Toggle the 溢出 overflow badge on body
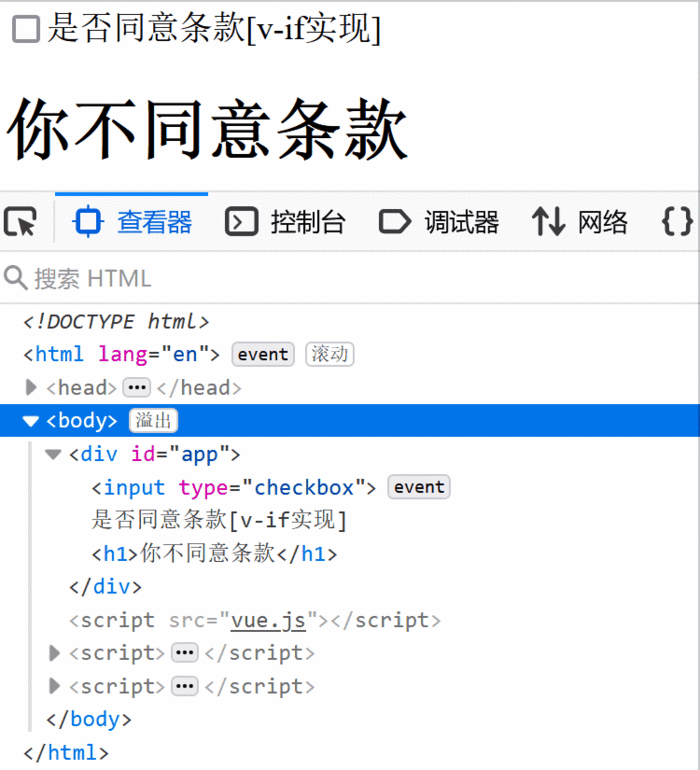This screenshot has height=770, width=700. [x=153, y=421]
